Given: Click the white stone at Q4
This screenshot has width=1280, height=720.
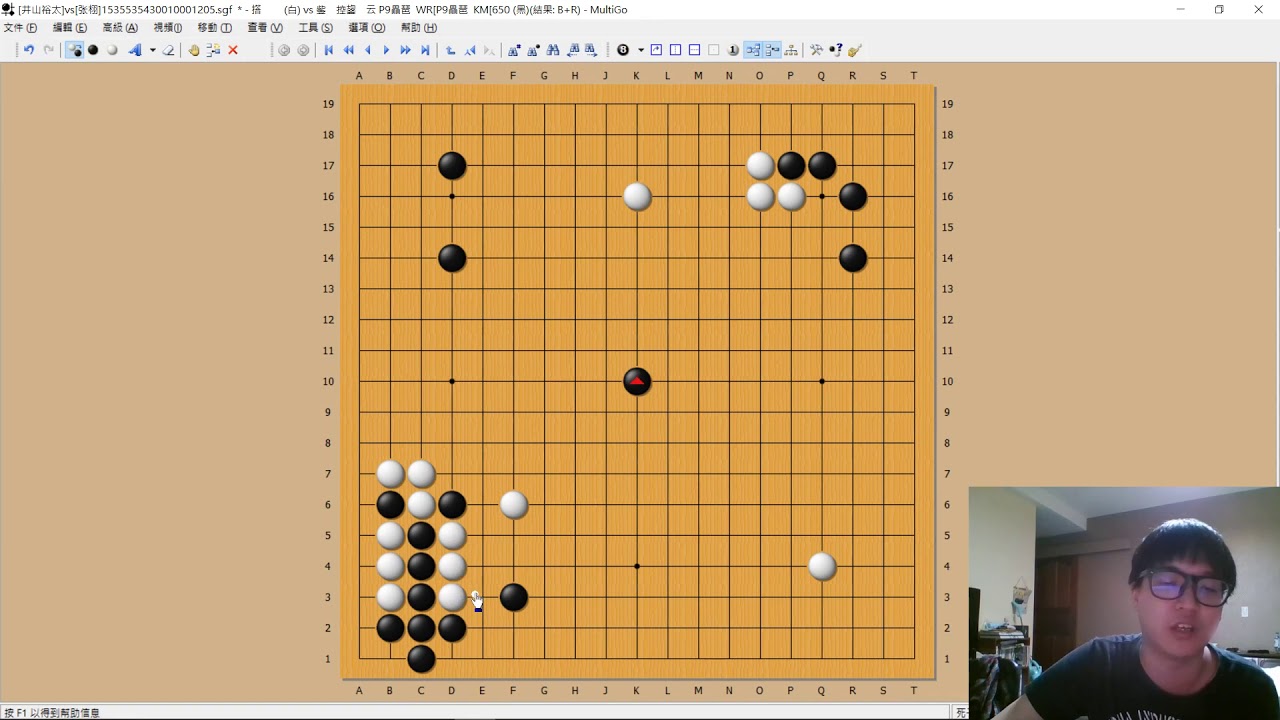Looking at the screenshot, I should (x=822, y=566).
